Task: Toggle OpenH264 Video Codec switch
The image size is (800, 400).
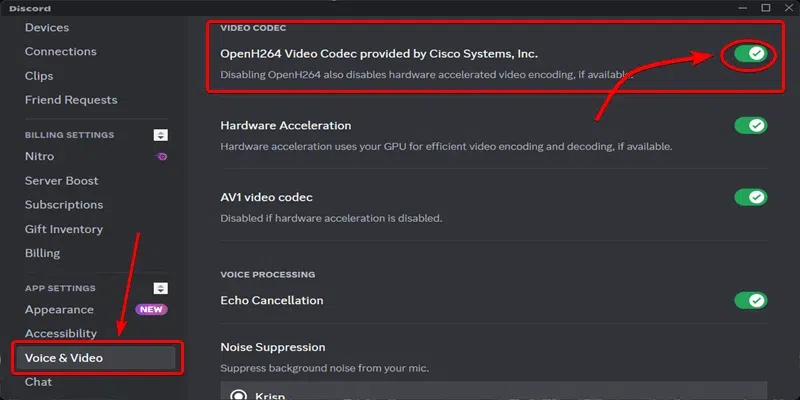Action: (x=750, y=53)
